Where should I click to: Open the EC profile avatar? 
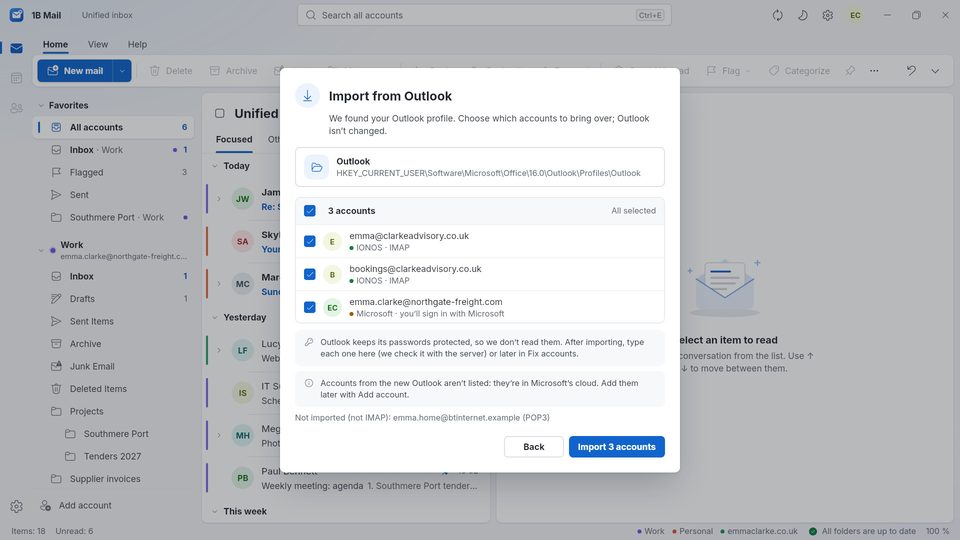[x=855, y=15]
